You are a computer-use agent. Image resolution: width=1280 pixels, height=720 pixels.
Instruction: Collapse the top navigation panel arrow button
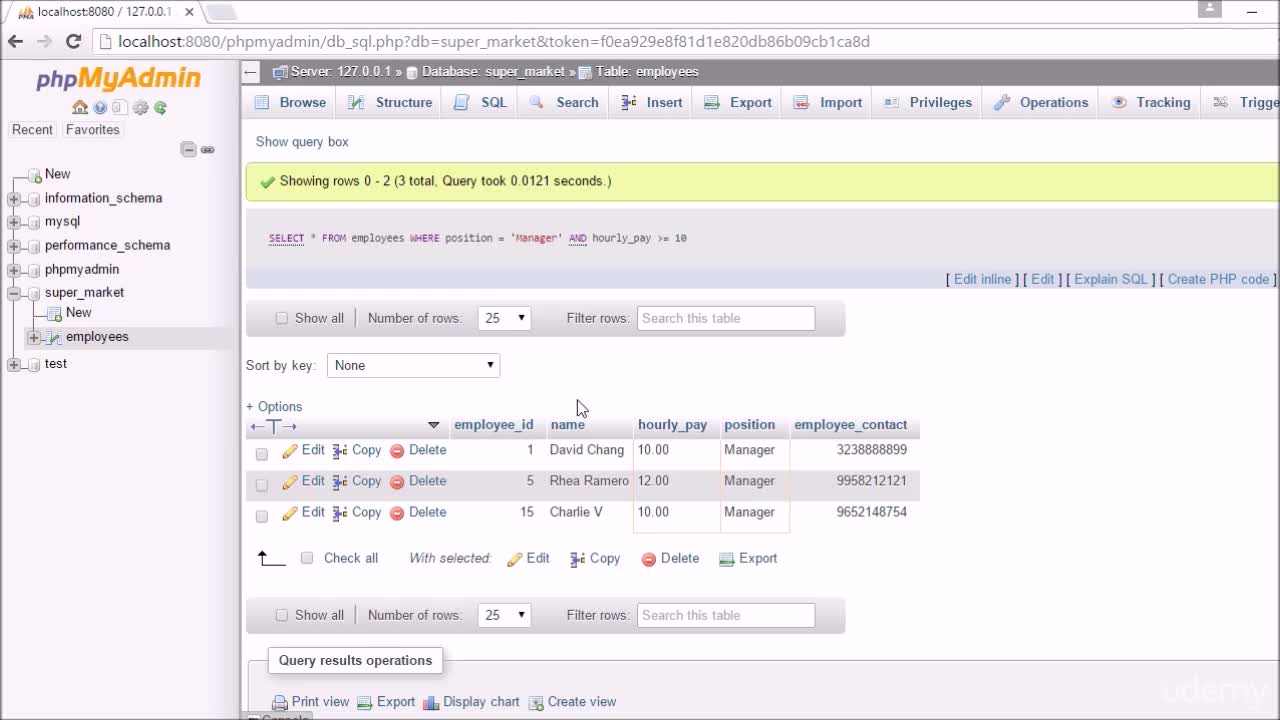coord(251,72)
